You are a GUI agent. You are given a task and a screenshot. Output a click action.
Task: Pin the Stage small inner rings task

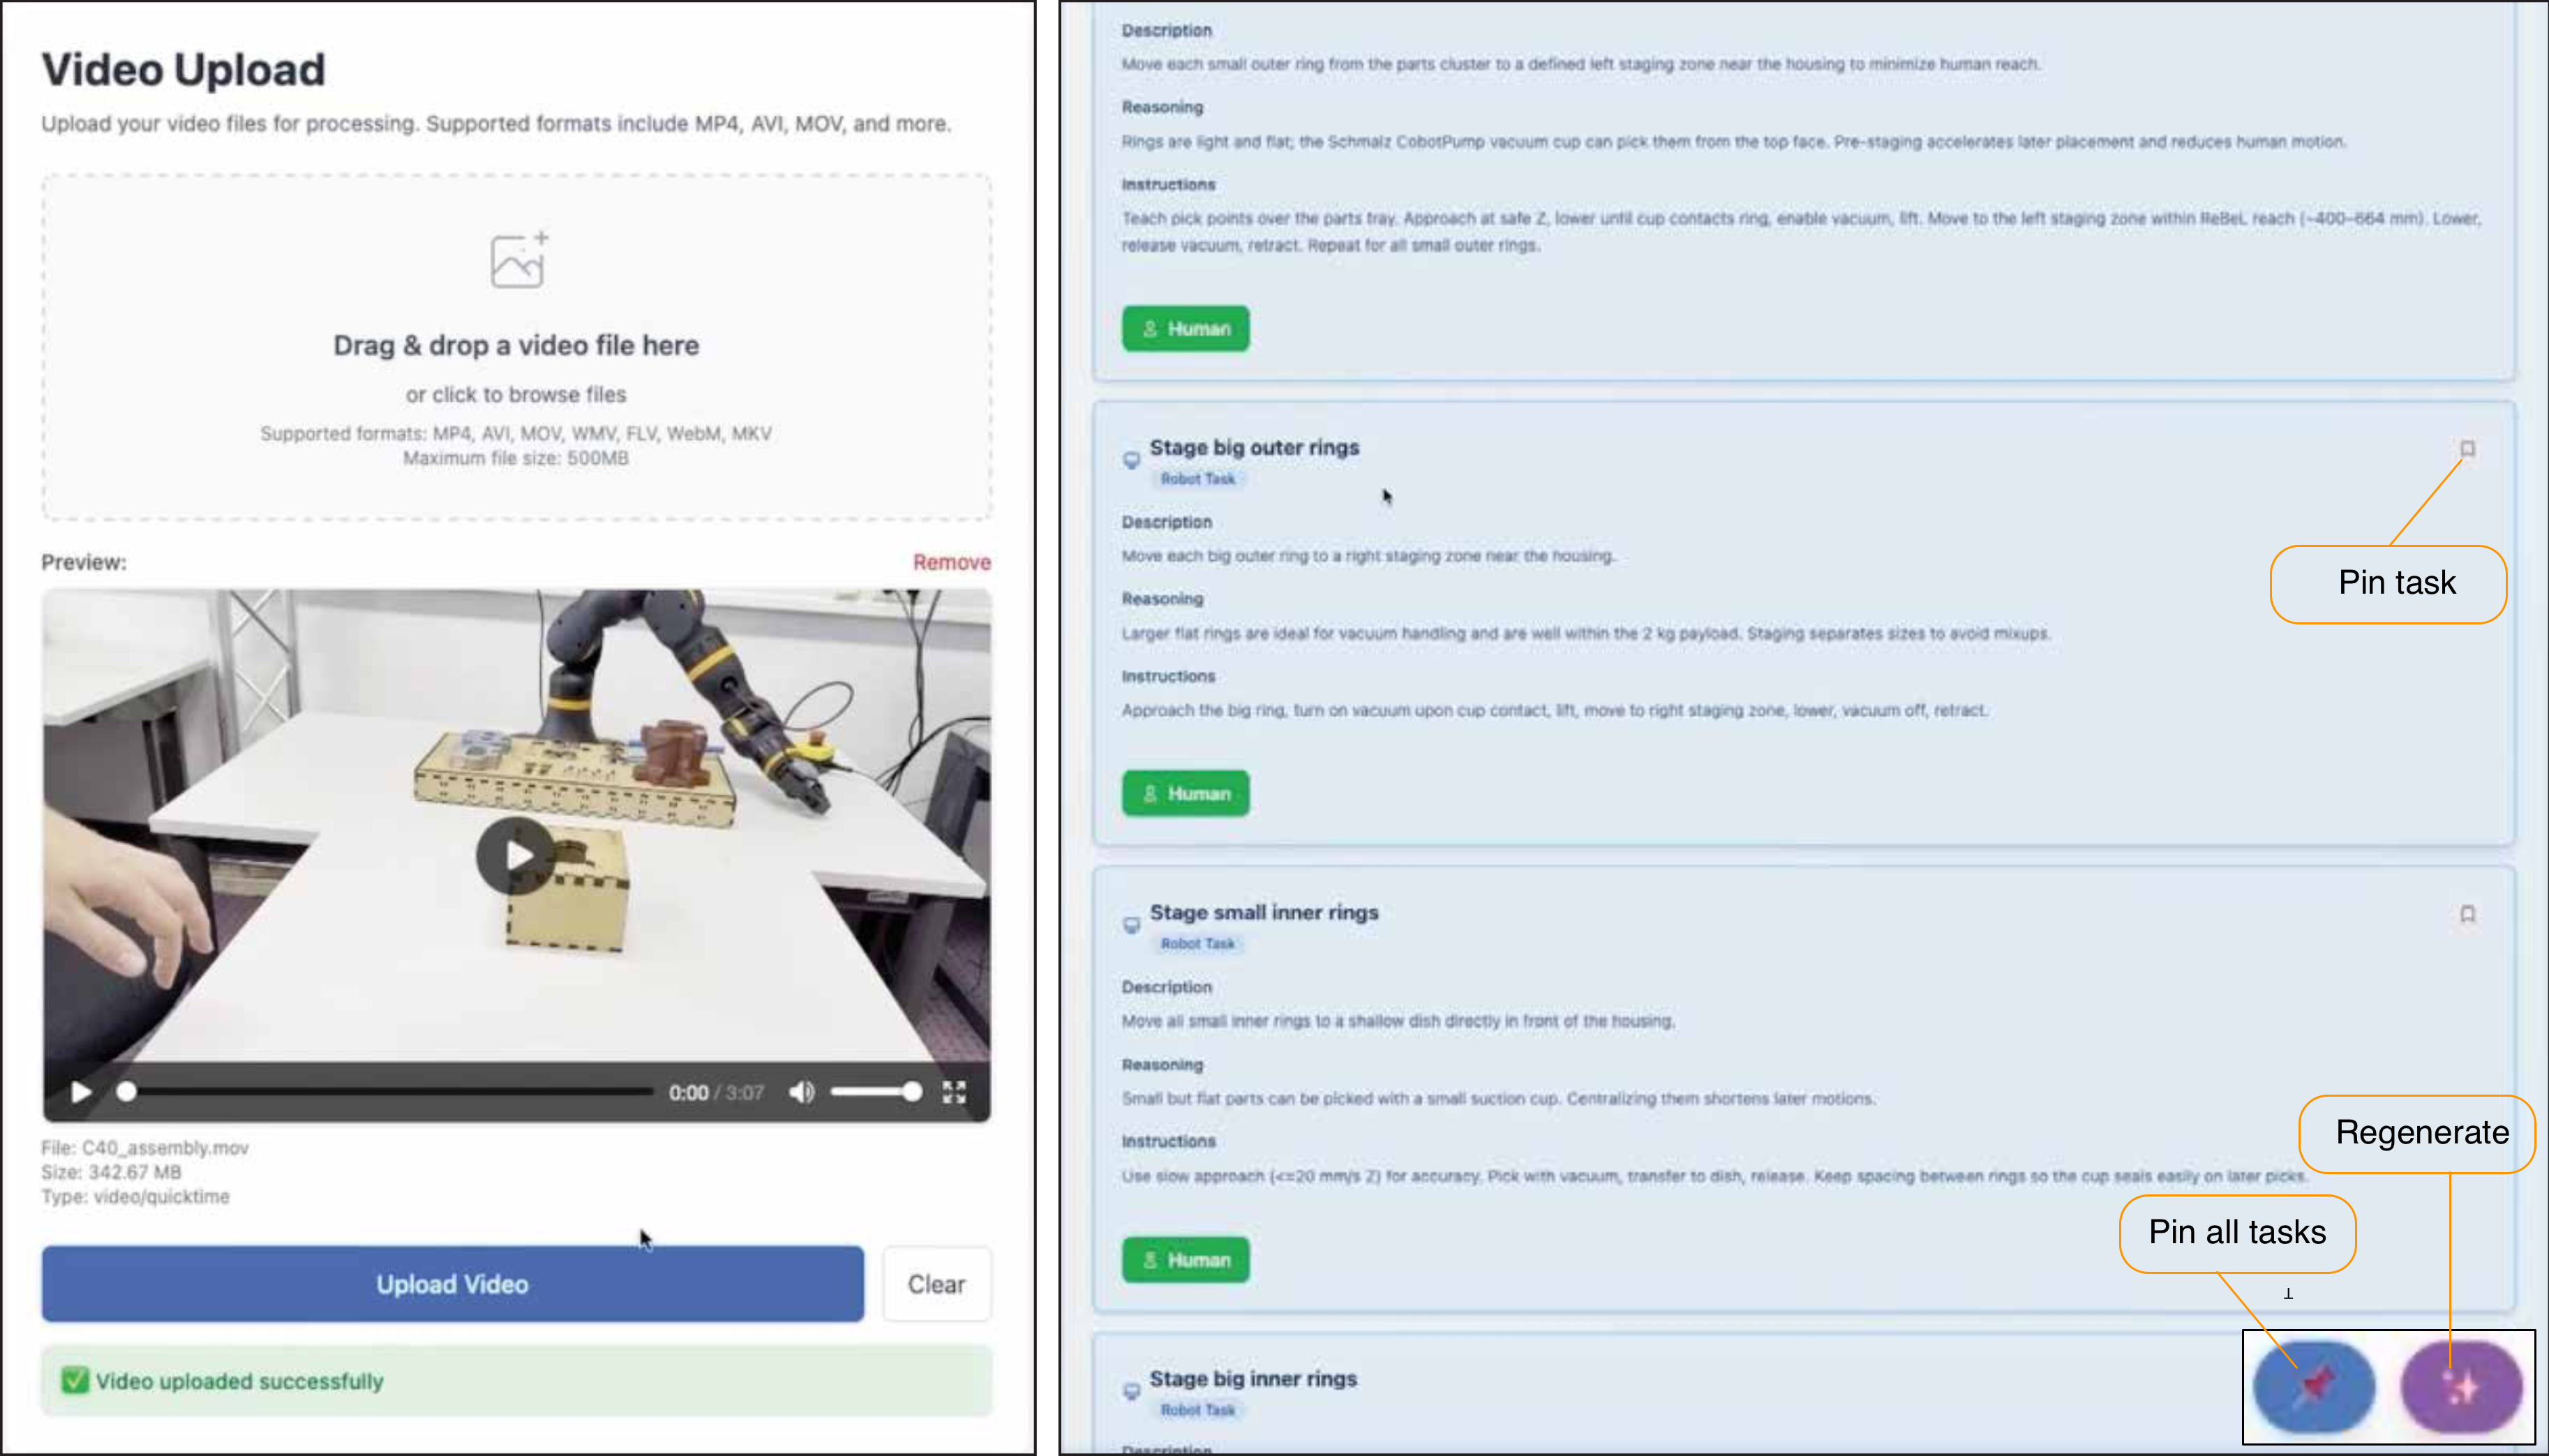2467,914
